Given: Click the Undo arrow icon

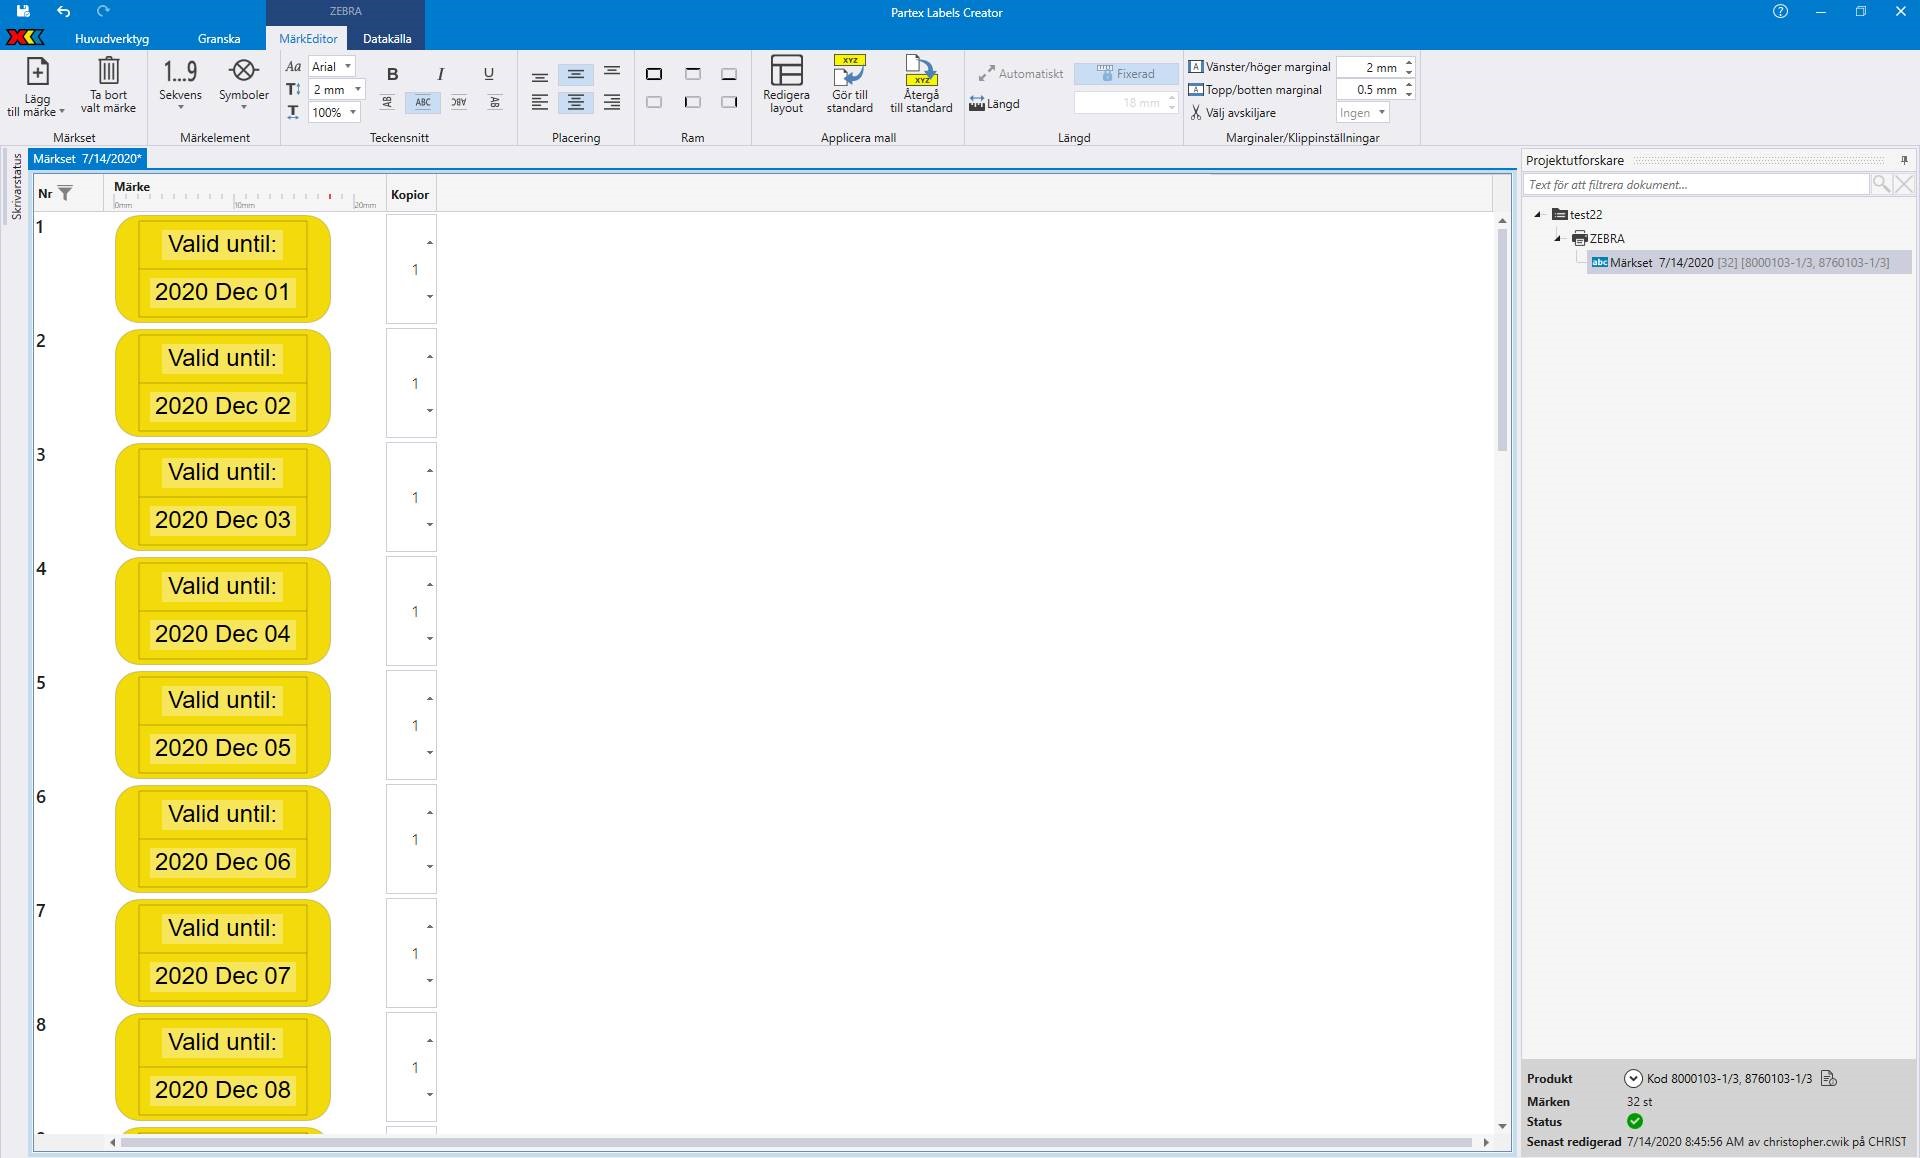Looking at the screenshot, I should coord(63,12).
